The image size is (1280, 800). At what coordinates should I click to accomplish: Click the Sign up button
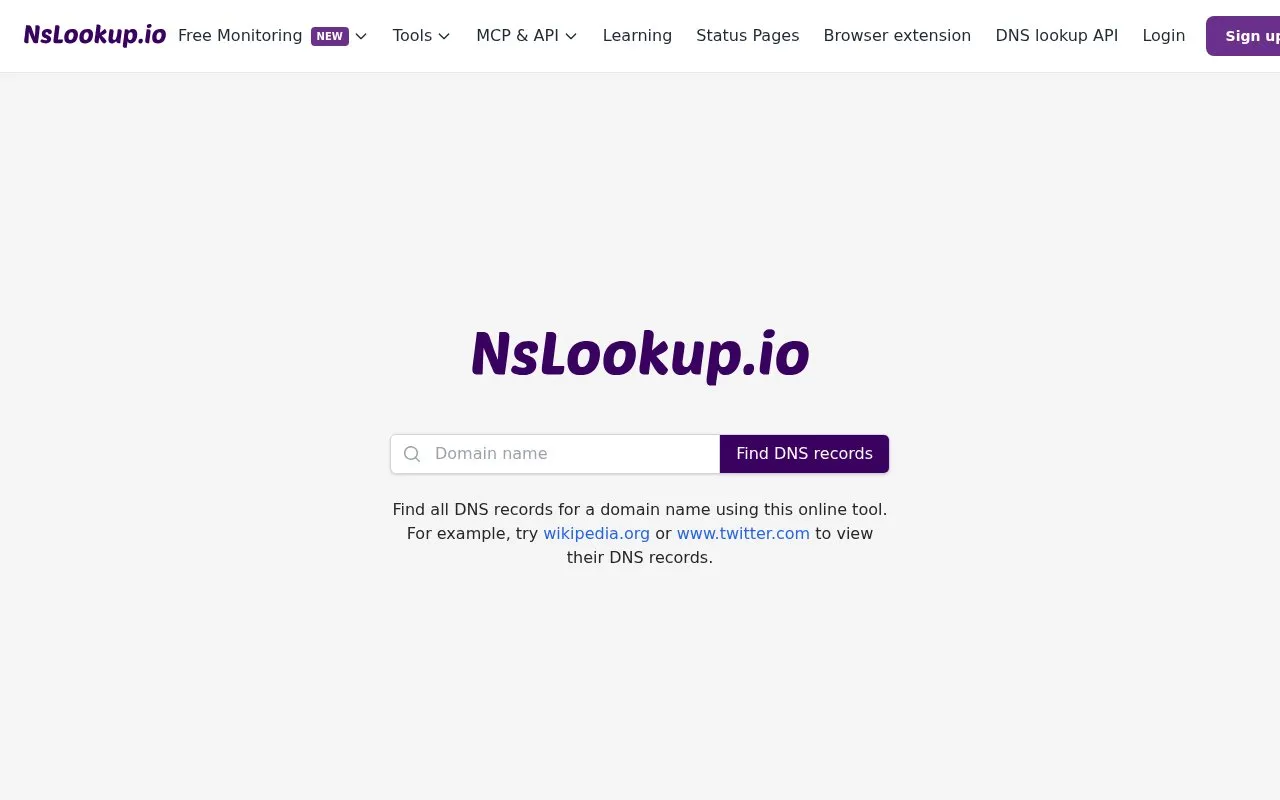tap(1244, 36)
